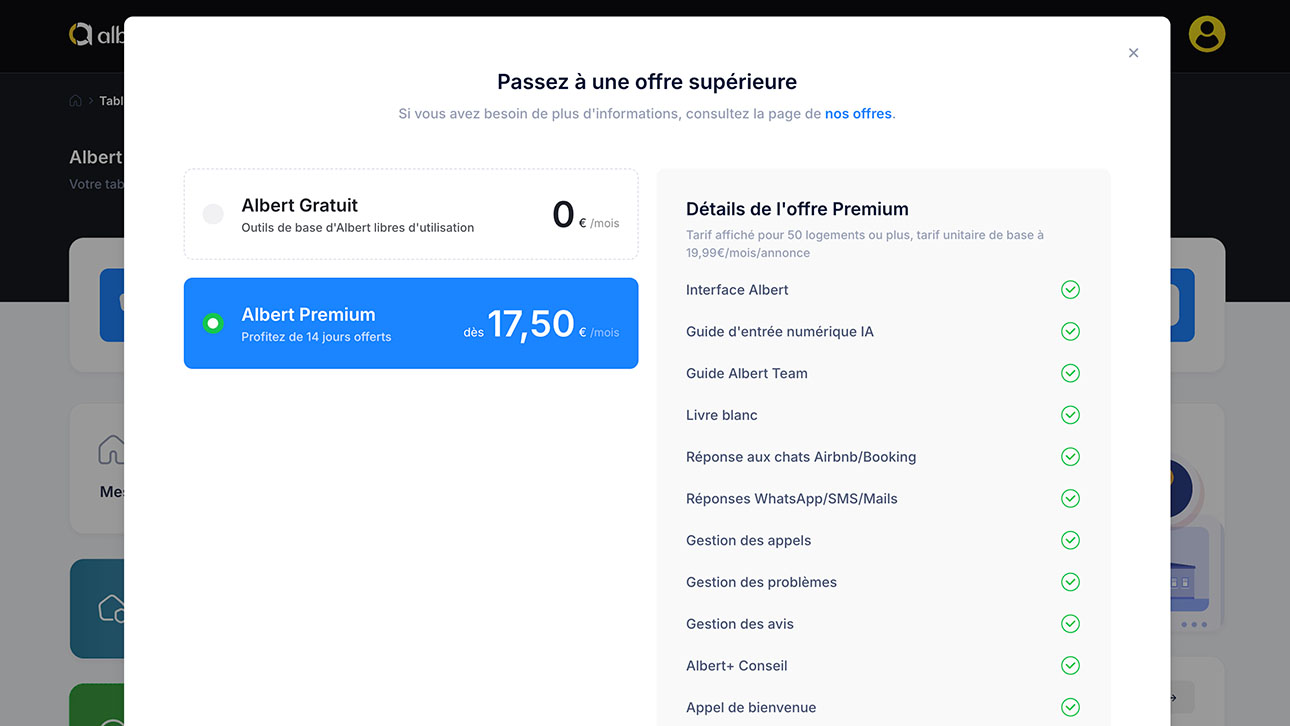Click the Gestion des problèmes checkmark
The height and width of the screenshot is (726, 1290).
click(1070, 582)
